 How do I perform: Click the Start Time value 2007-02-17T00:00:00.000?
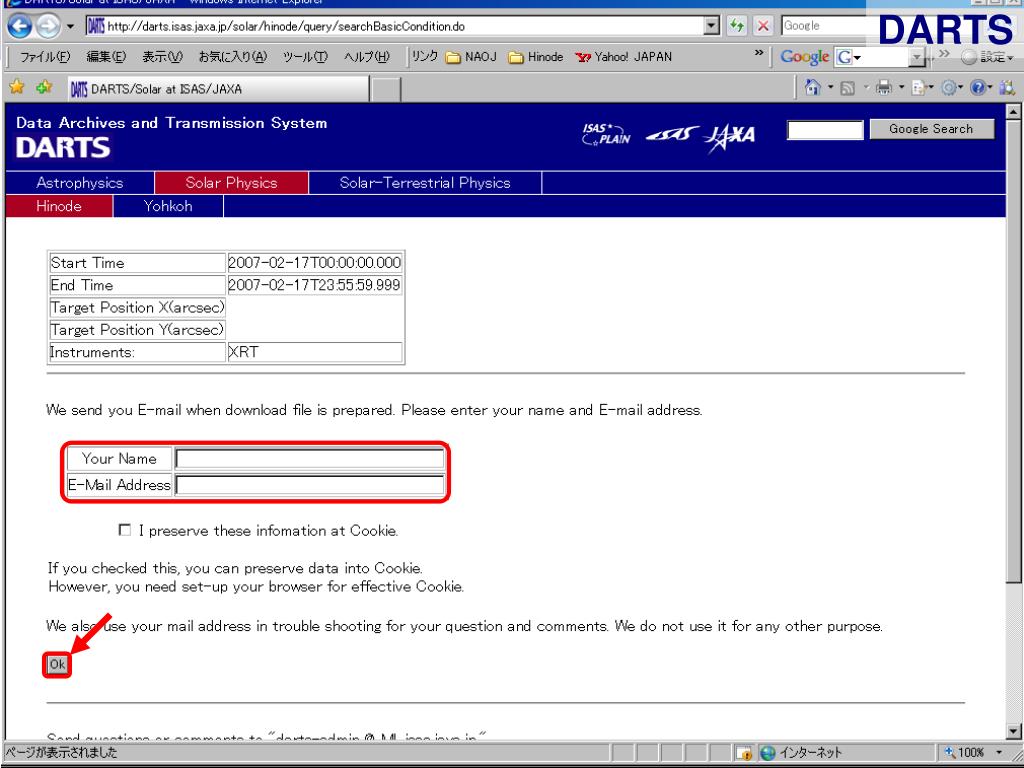pyautogui.click(x=314, y=263)
